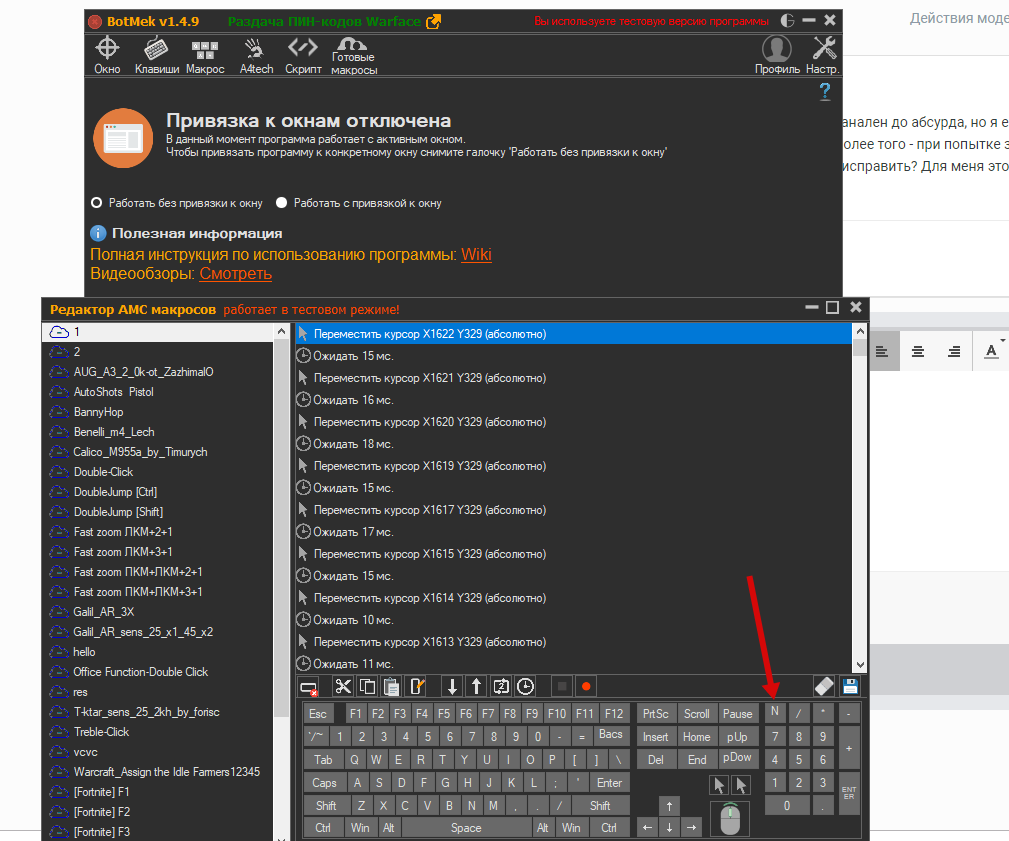1009x841 pixels.
Task: Open the Скрипт script section
Action: tap(303, 56)
